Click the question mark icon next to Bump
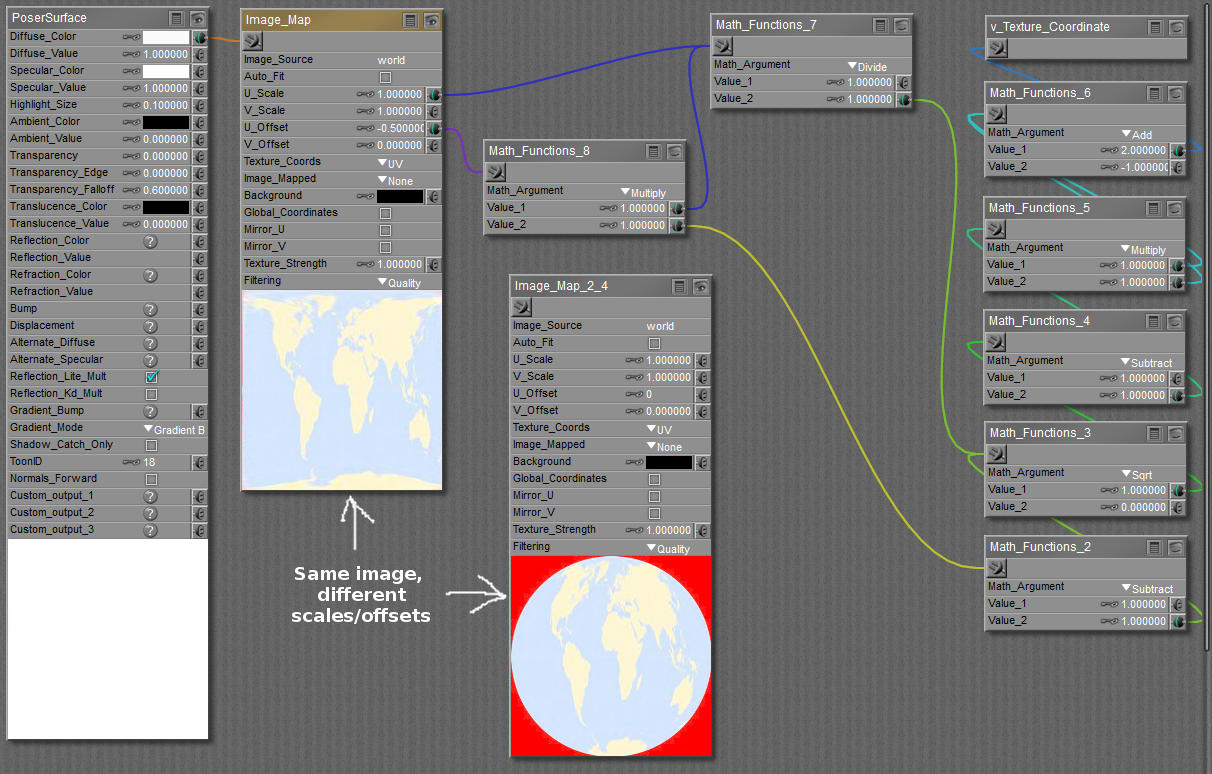Viewport: 1212px width, 774px height. coord(150,309)
